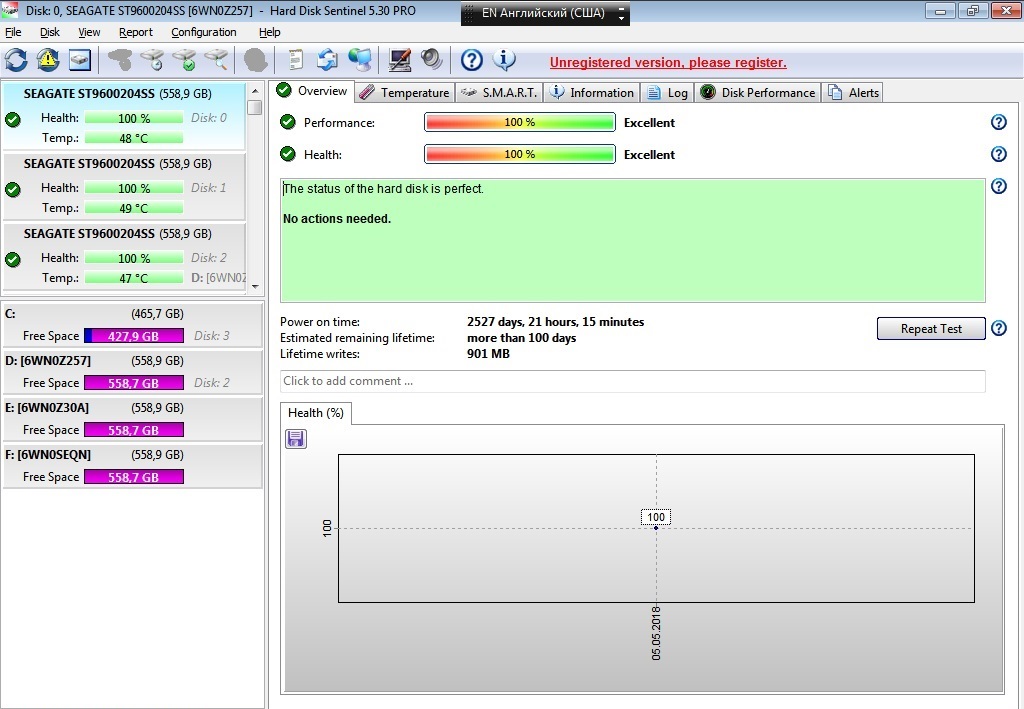
Task: Click the disk list scrollbar thumb
Action: point(255,107)
